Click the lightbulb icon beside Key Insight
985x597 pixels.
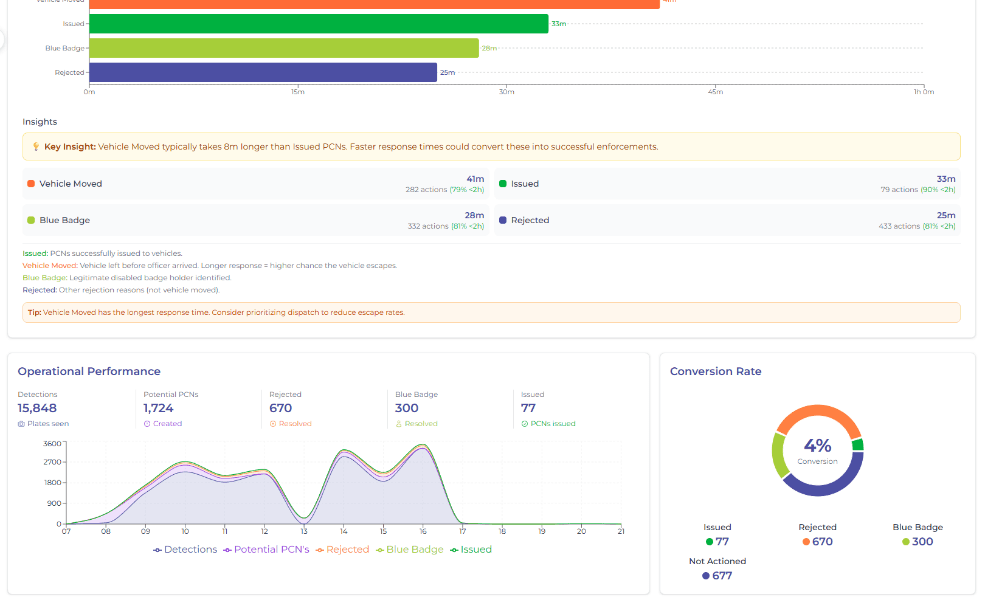click(36, 146)
